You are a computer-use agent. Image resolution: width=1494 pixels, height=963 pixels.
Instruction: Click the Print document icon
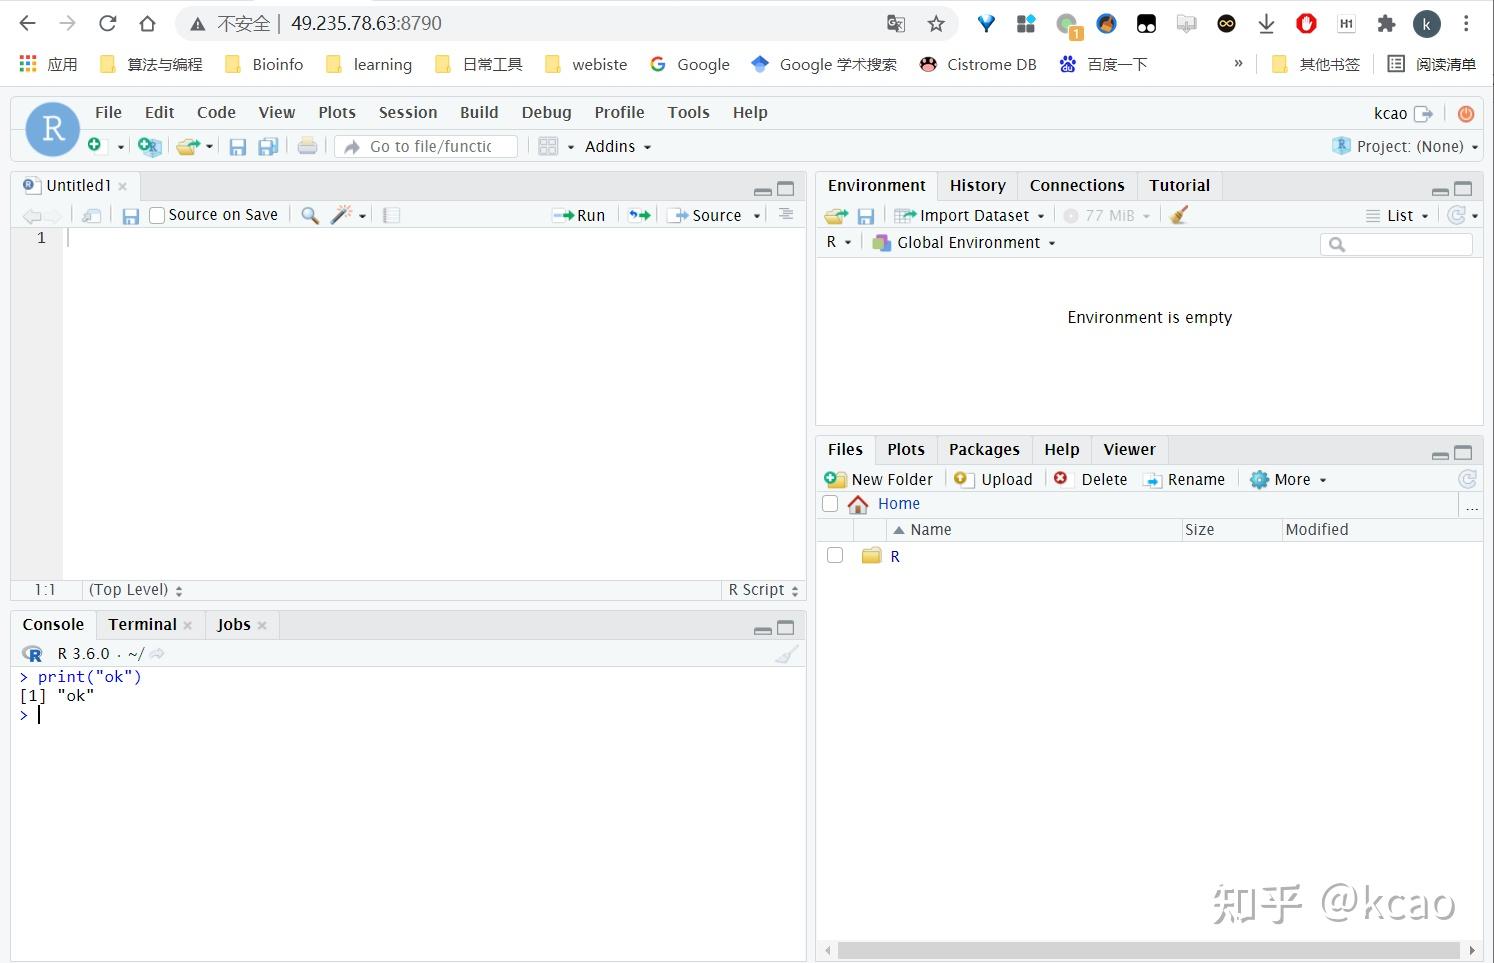pyautogui.click(x=308, y=146)
